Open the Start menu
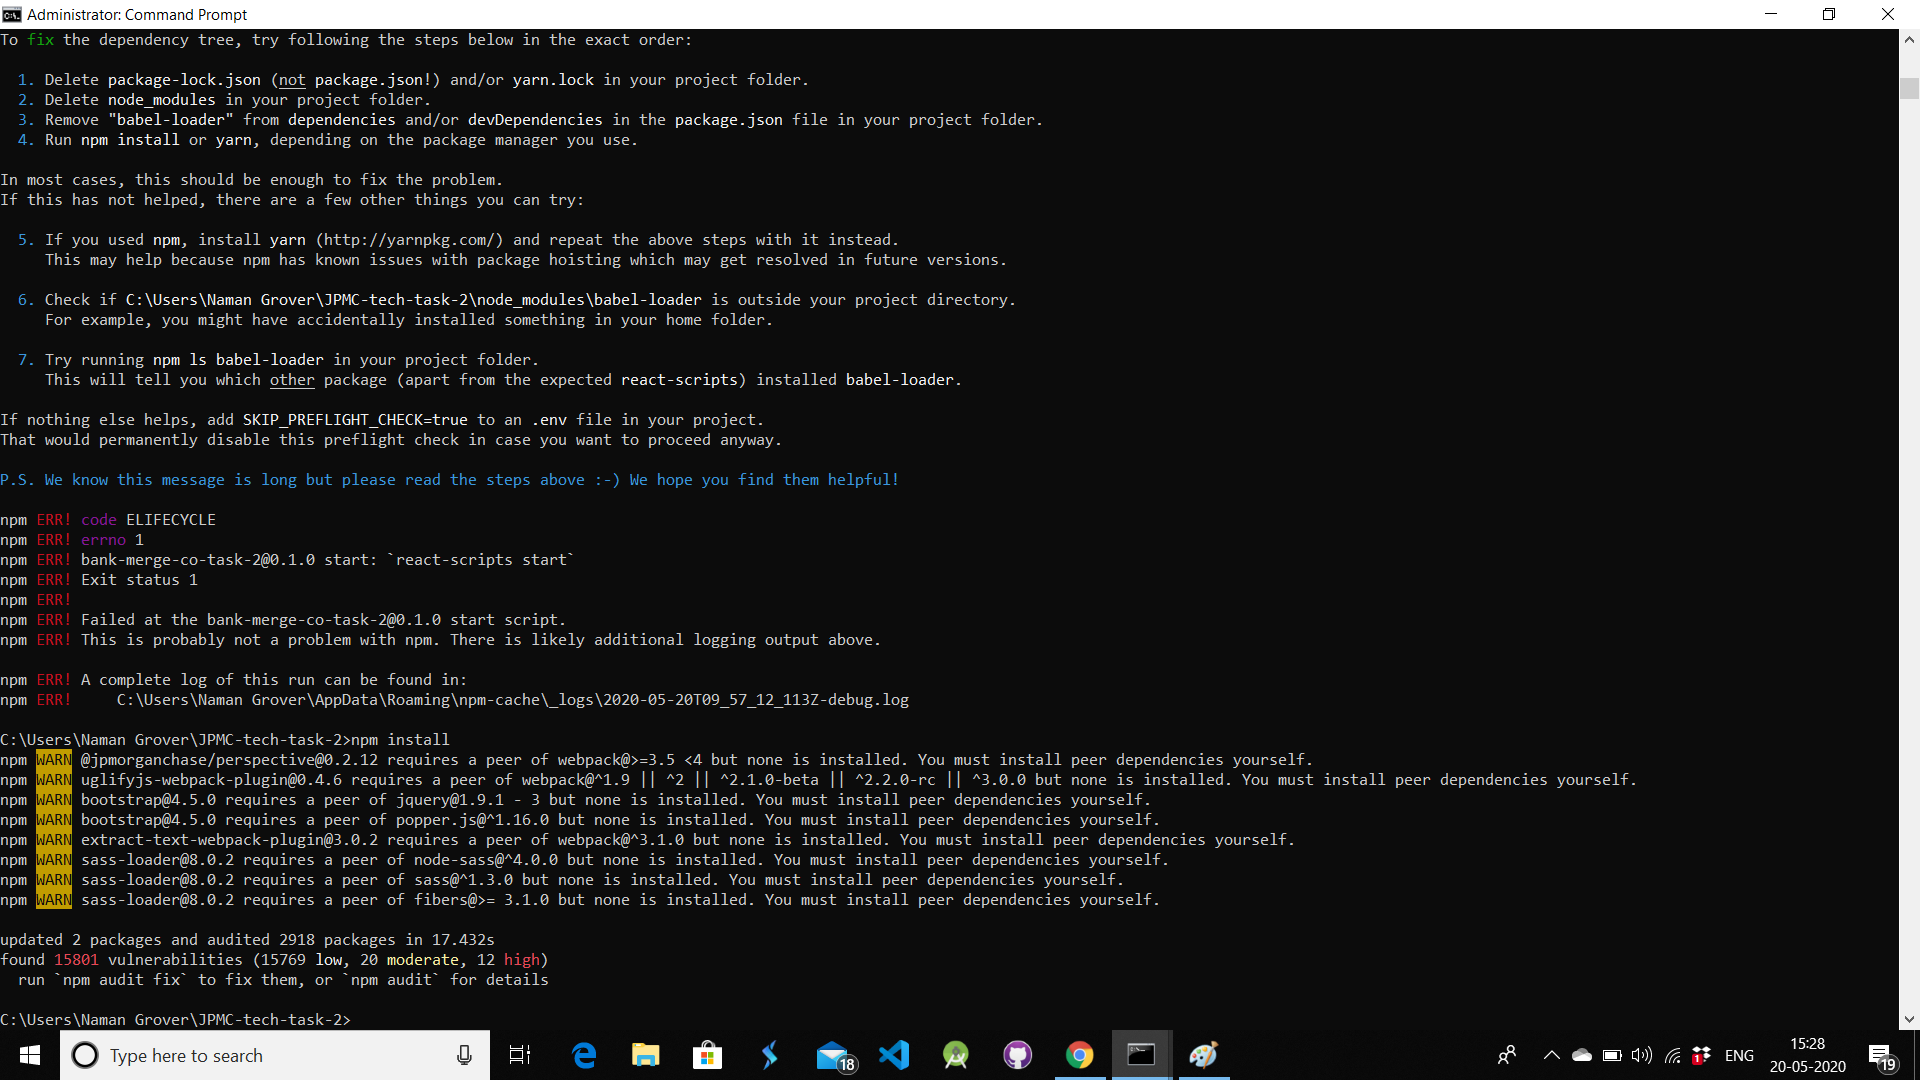This screenshot has width=1920, height=1080. (x=29, y=1055)
